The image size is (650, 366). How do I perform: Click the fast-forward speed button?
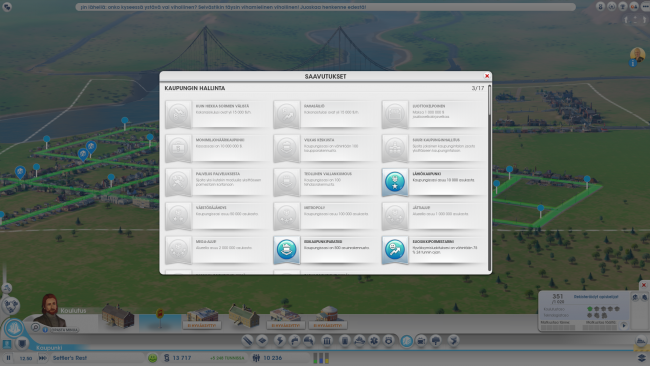point(43,358)
